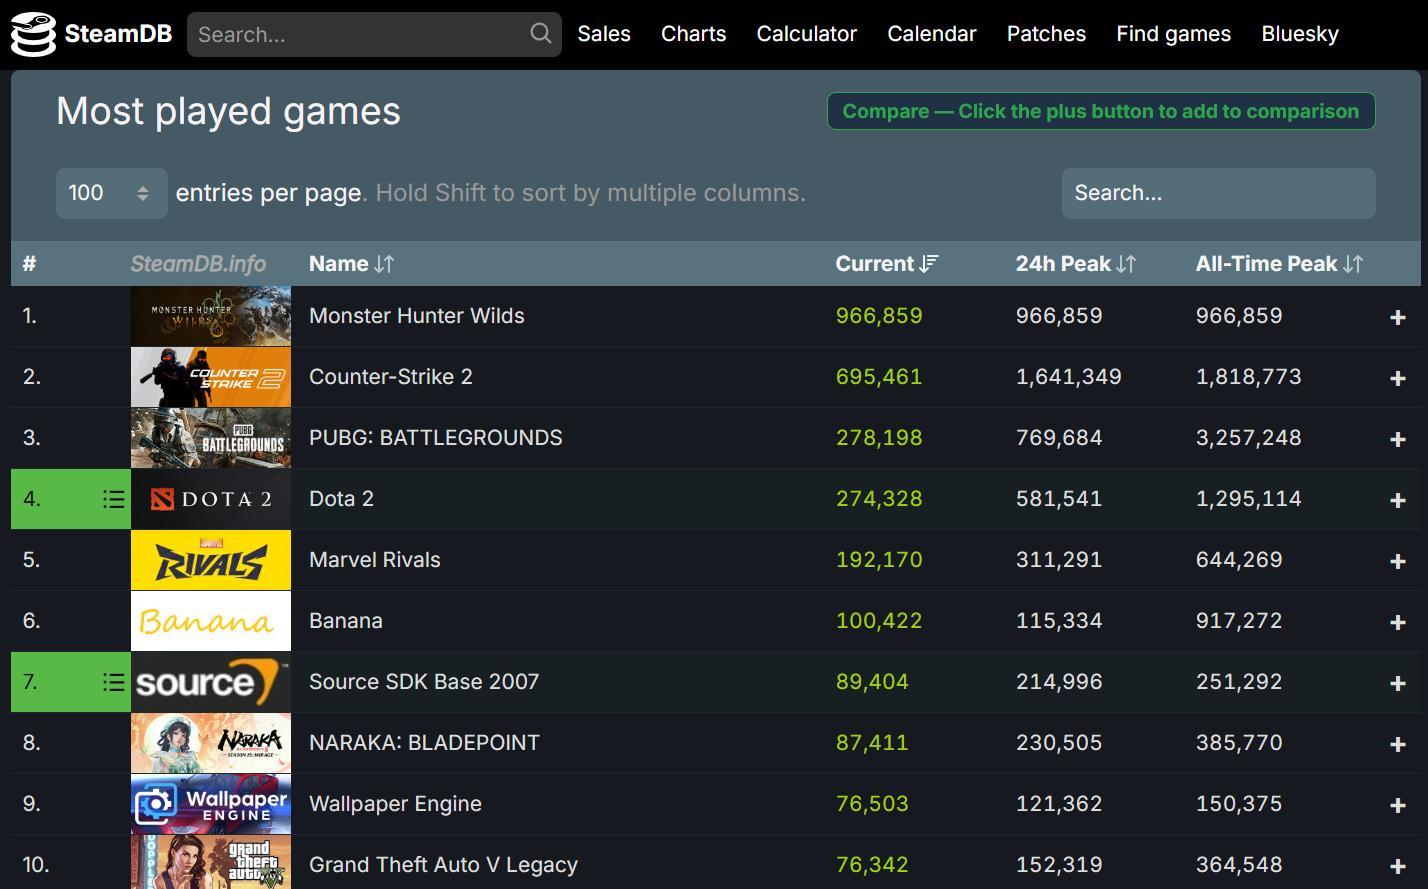Click Banana game thumbnail
Screen dimensions: 1428x889
click(211, 621)
